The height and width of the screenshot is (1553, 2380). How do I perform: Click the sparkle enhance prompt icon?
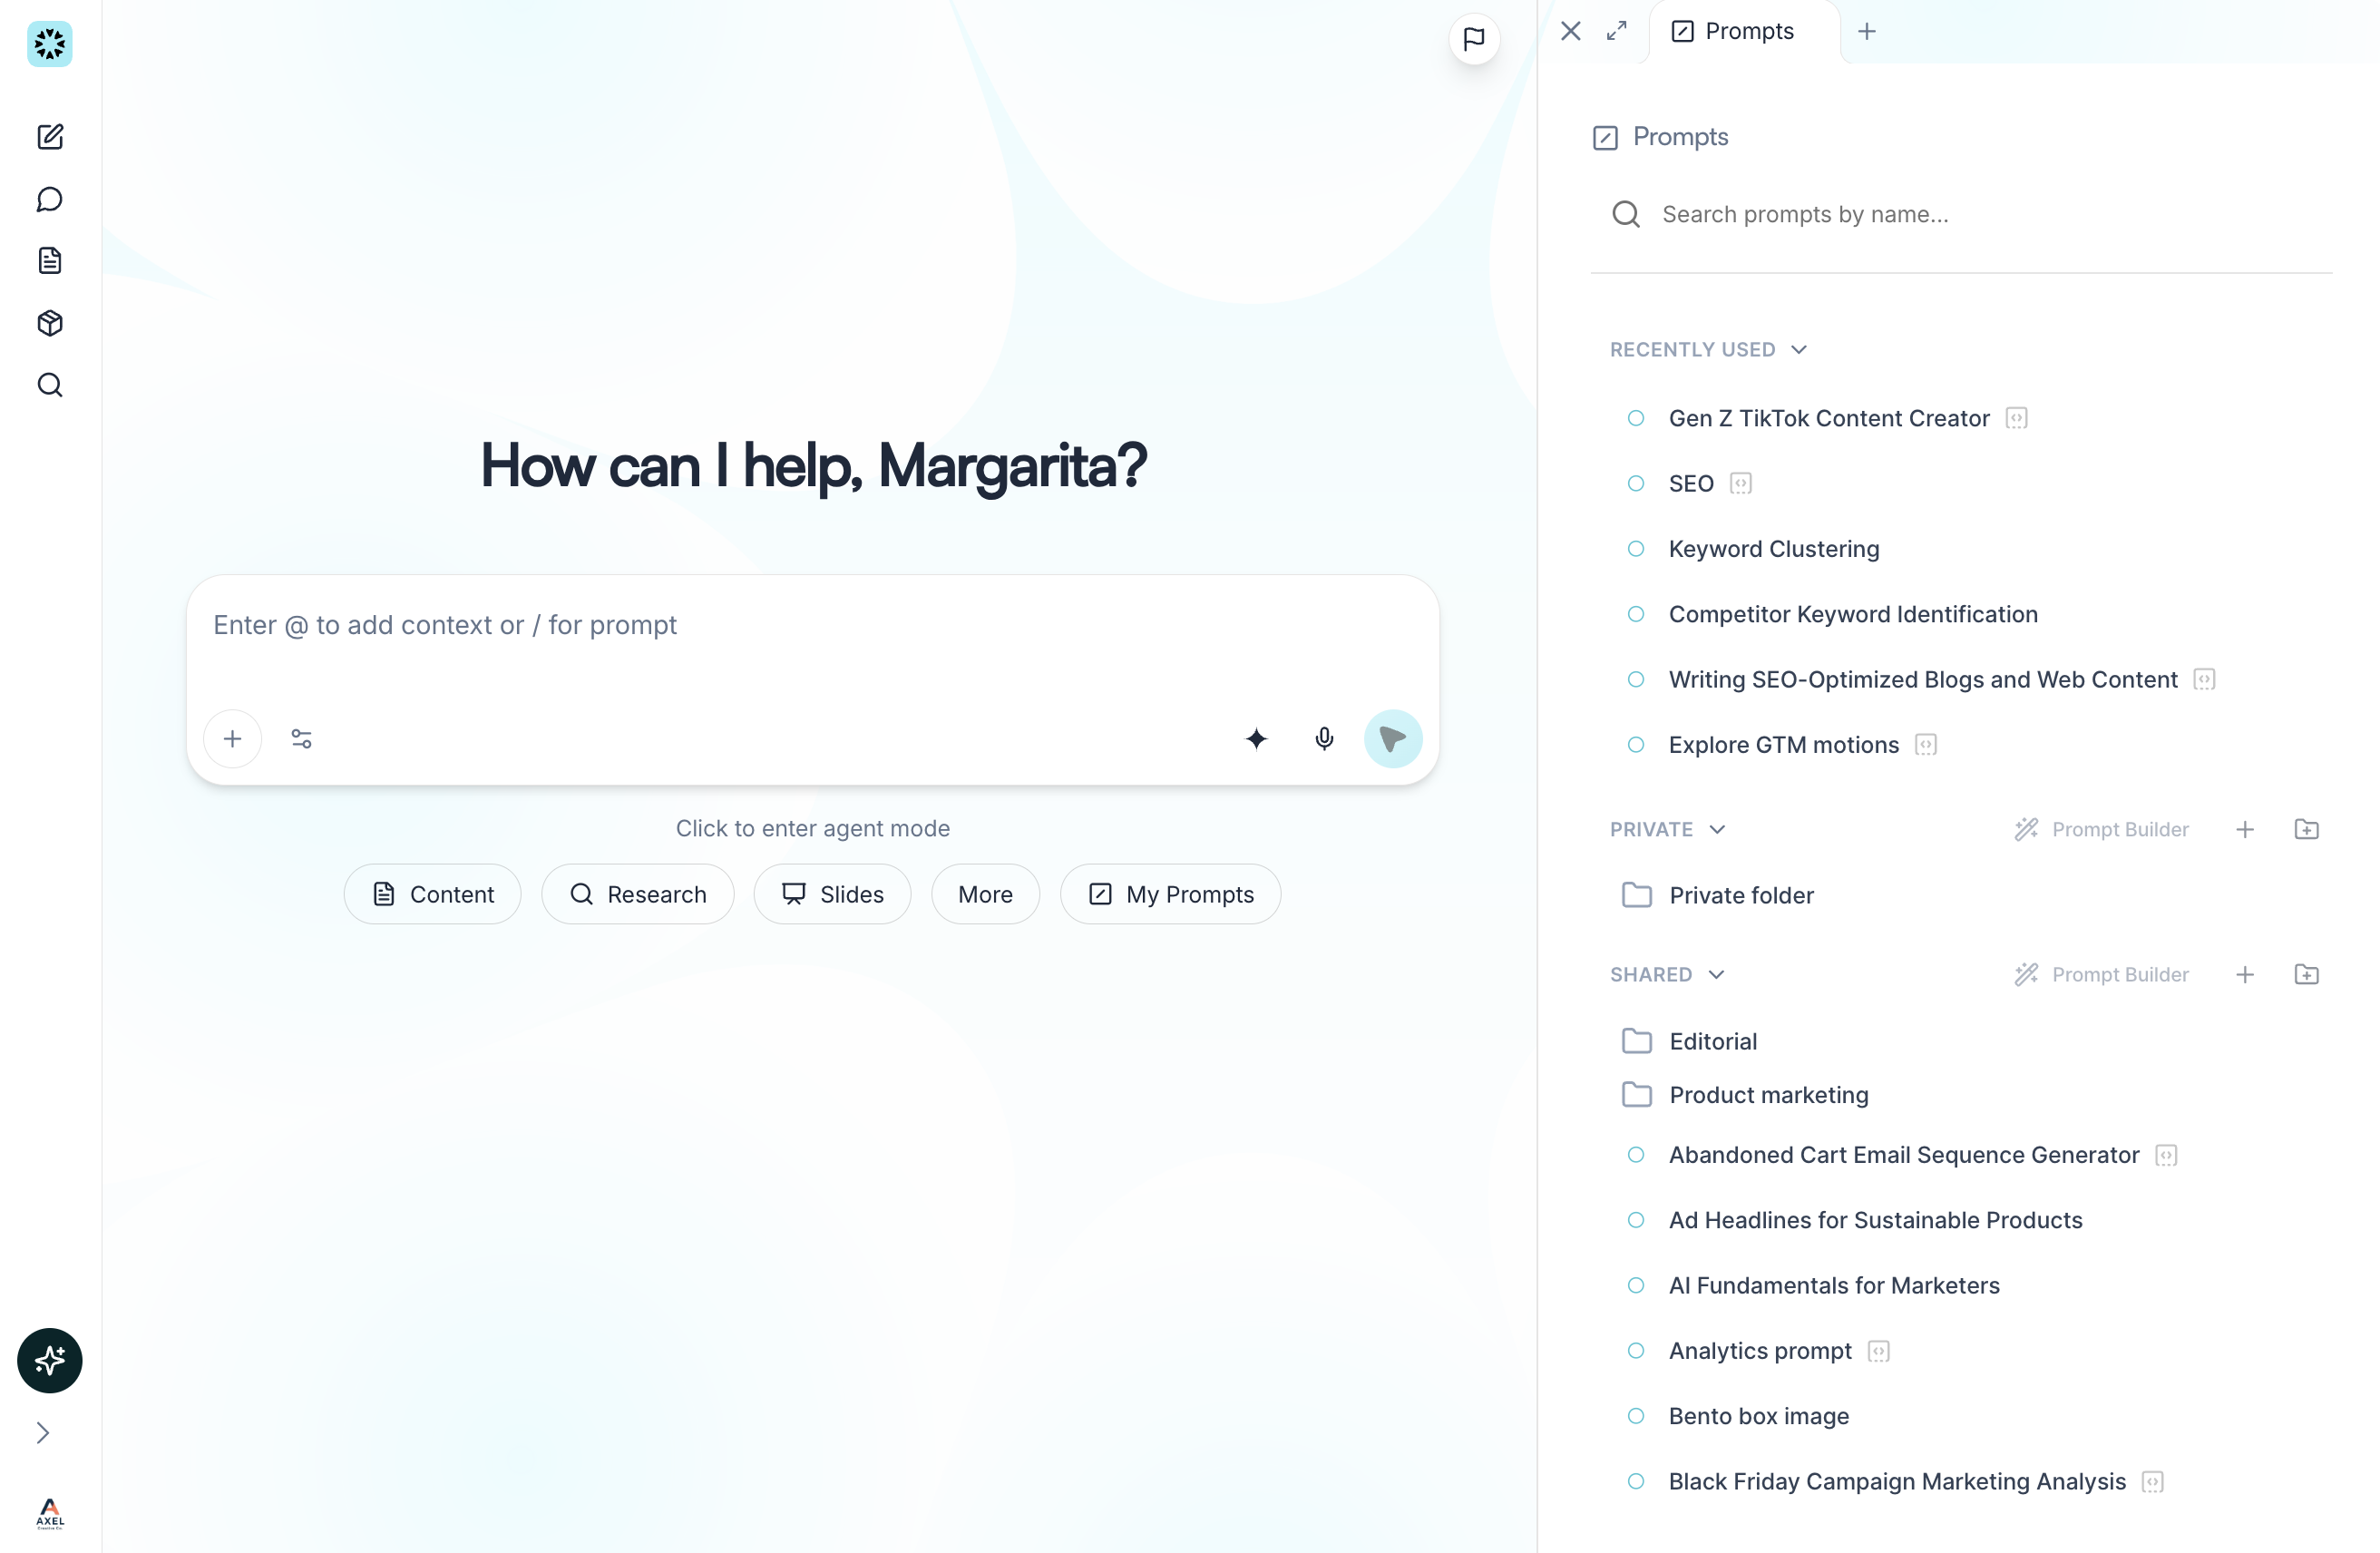(1256, 739)
